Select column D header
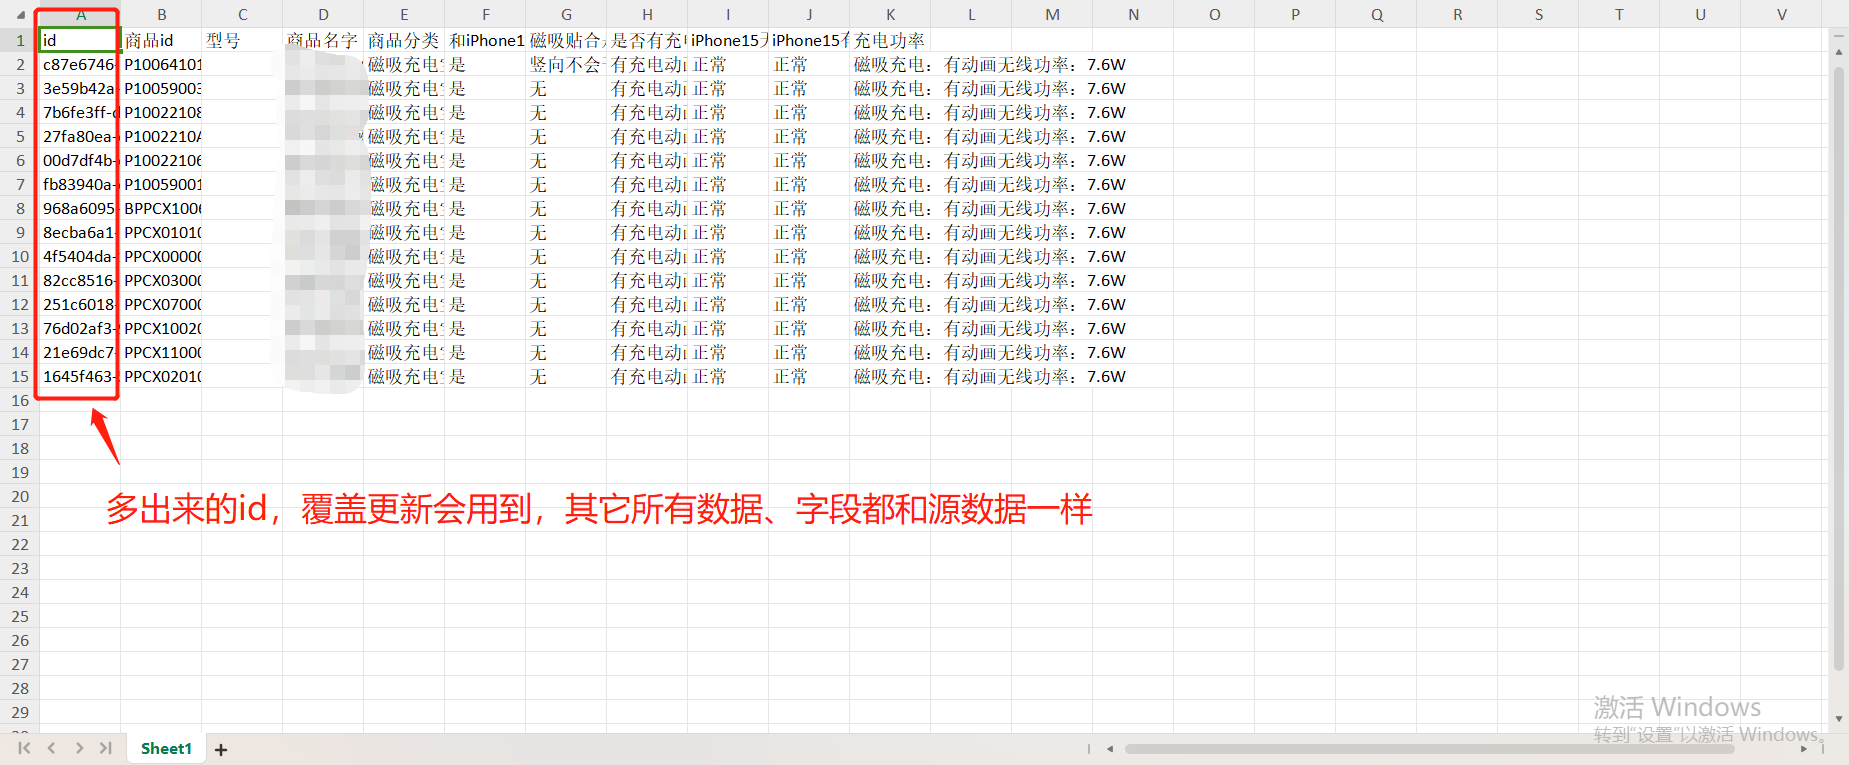1849x765 pixels. (x=323, y=15)
